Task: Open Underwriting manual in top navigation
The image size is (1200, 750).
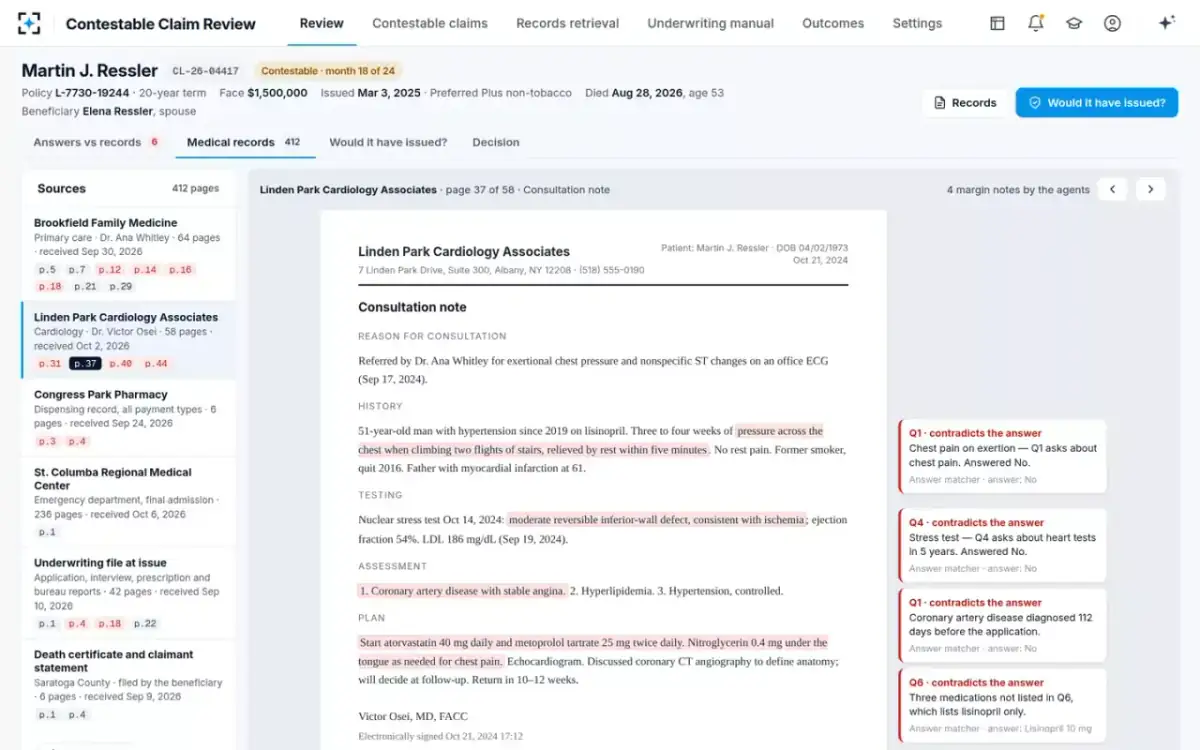Action: (x=710, y=23)
